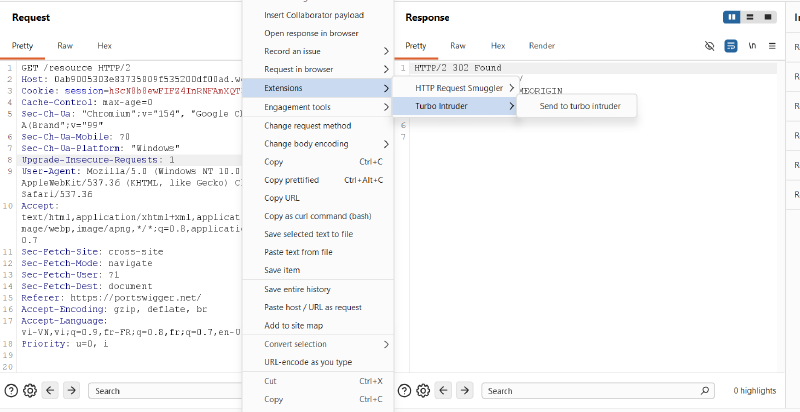Click Sec-Ch-Ua-Platform: "Windows" line
This screenshot has height=412, width=800.
101,148
